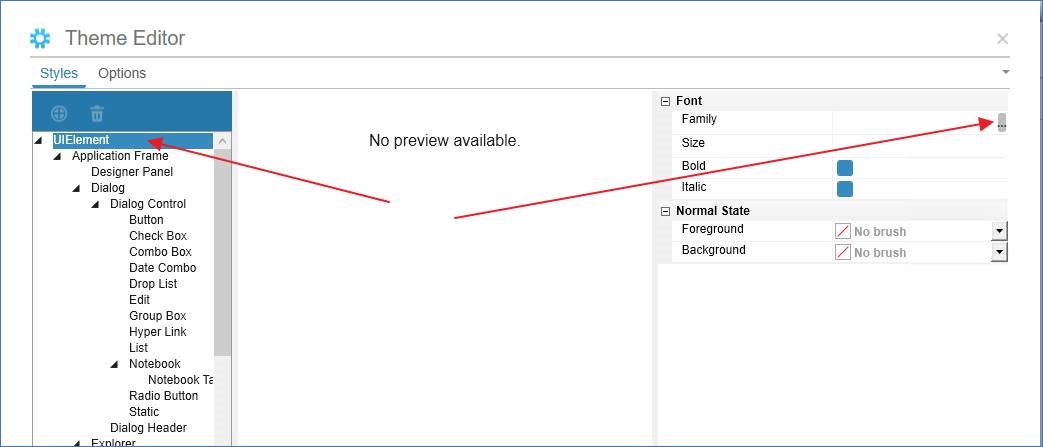
Task: Open the Background brush dropdown arrow
Action: click(x=999, y=252)
